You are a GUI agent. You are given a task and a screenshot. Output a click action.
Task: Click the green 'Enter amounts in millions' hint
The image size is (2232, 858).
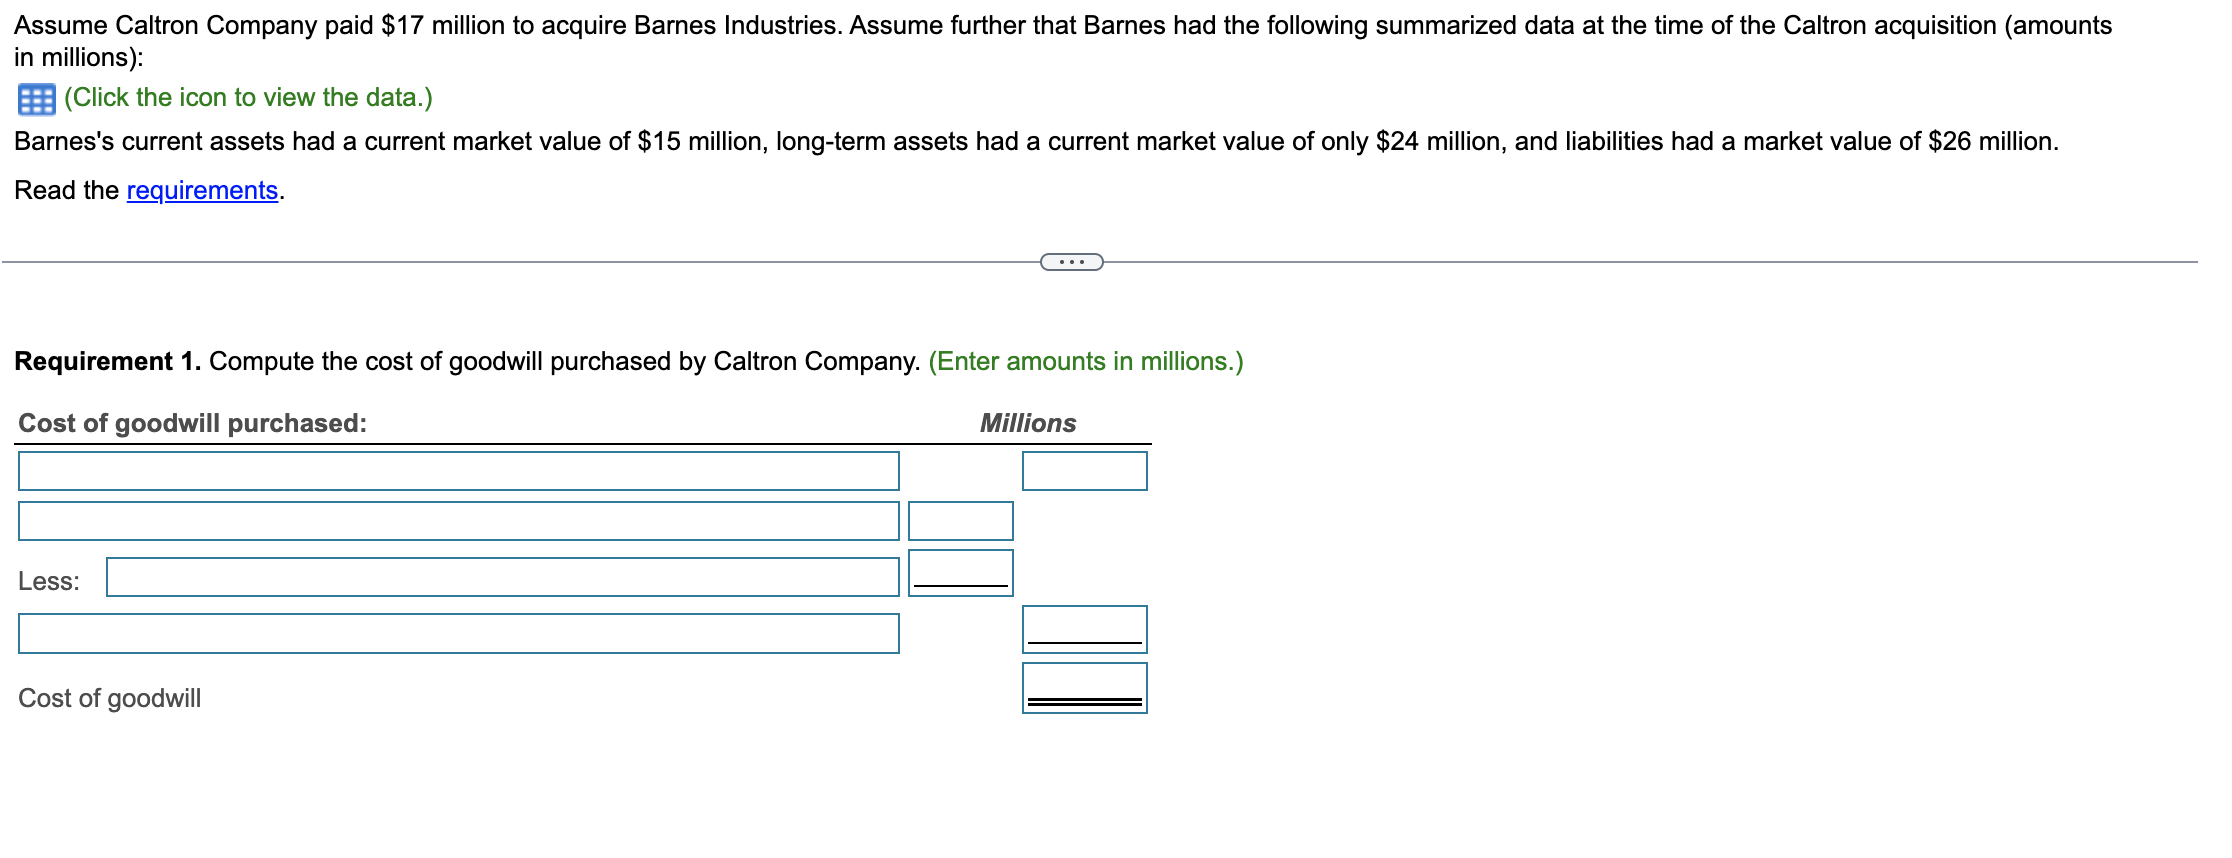(x=1085, y=361)
